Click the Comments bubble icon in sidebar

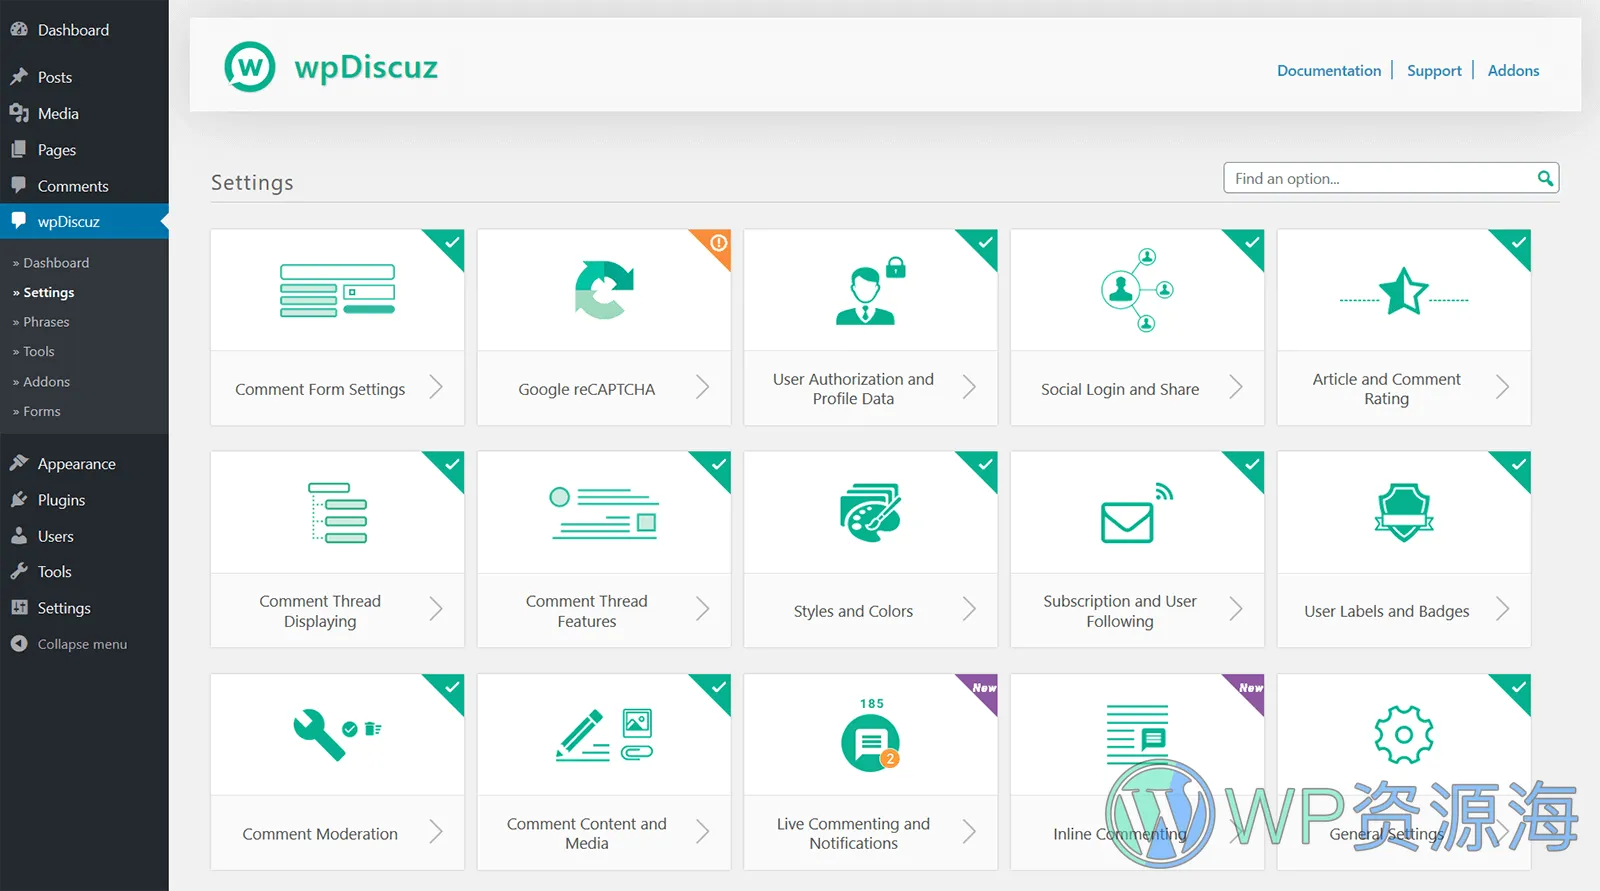pos(19,185)
